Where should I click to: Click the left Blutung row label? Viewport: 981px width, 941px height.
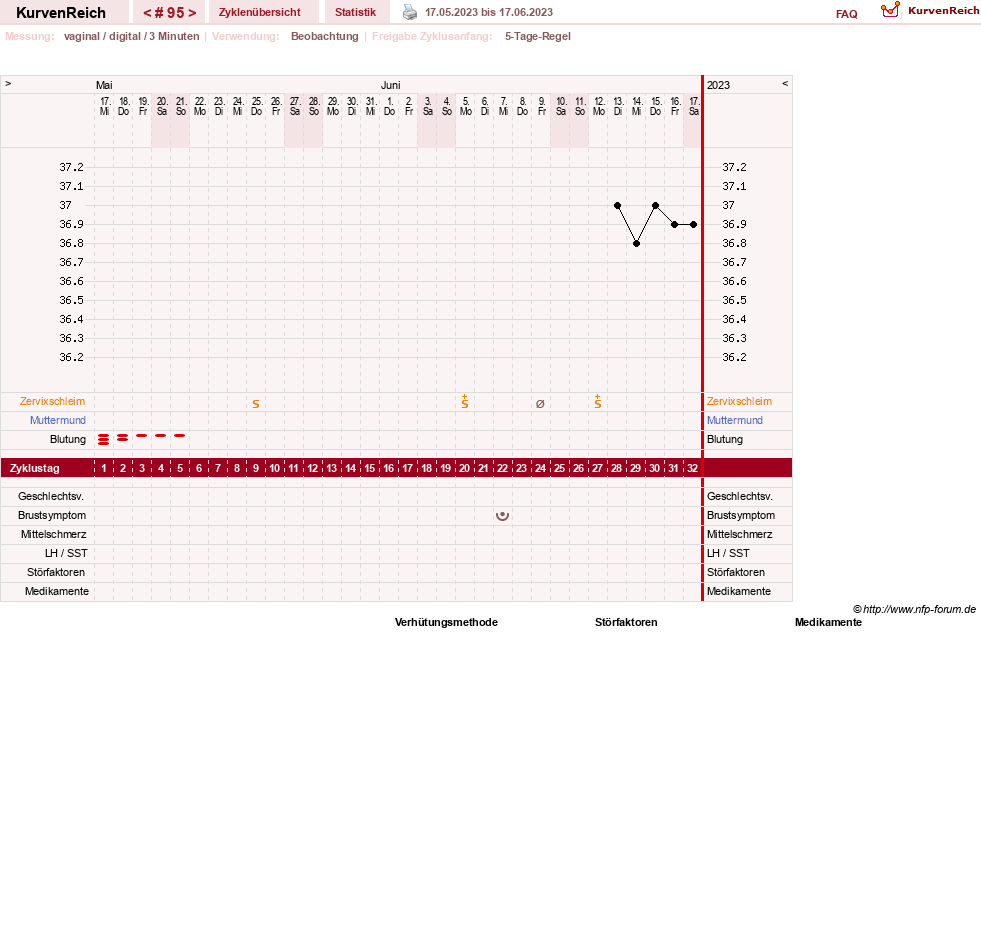click(68, 439)
